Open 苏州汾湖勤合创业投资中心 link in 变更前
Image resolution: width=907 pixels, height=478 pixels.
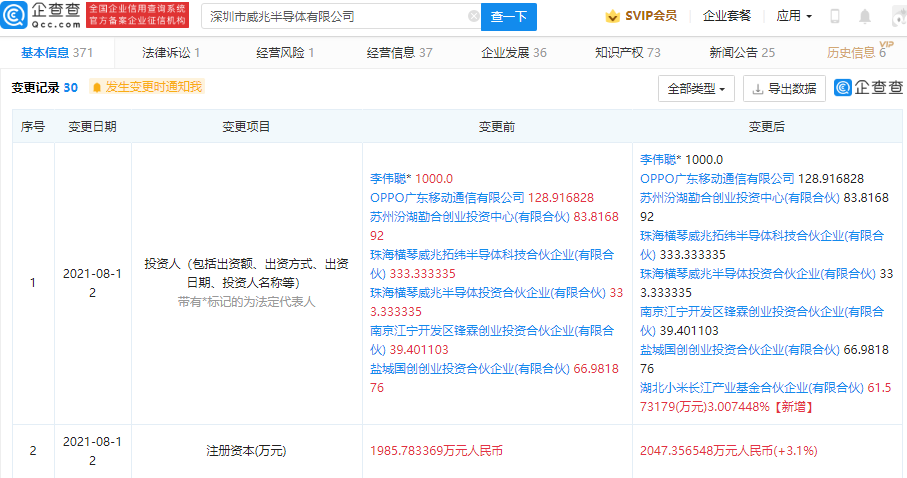[470, 217]
